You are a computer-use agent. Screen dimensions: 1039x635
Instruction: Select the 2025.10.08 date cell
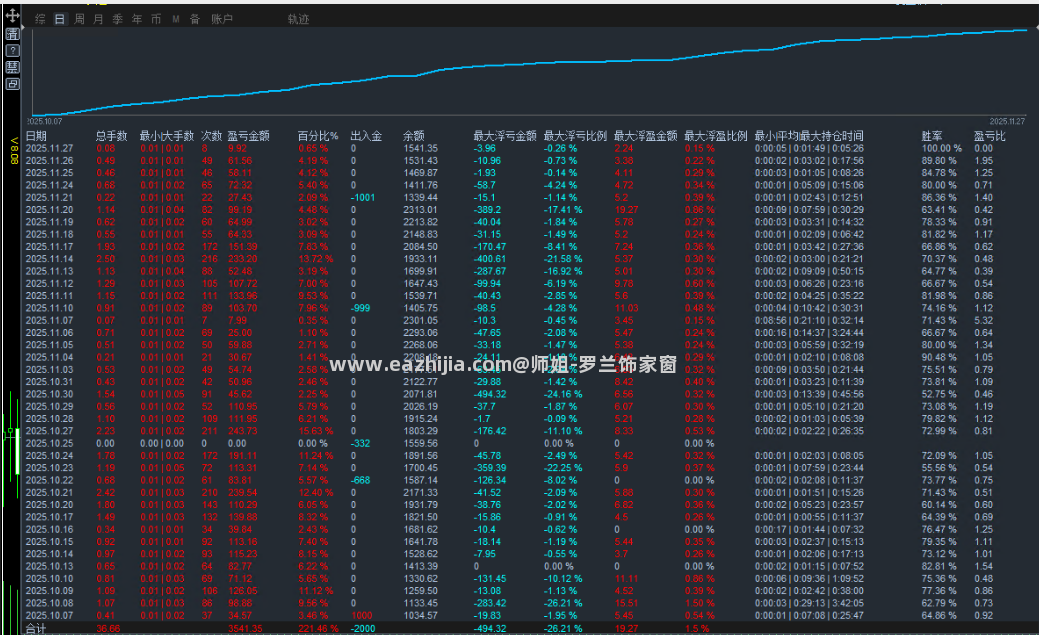pos(50,603)
